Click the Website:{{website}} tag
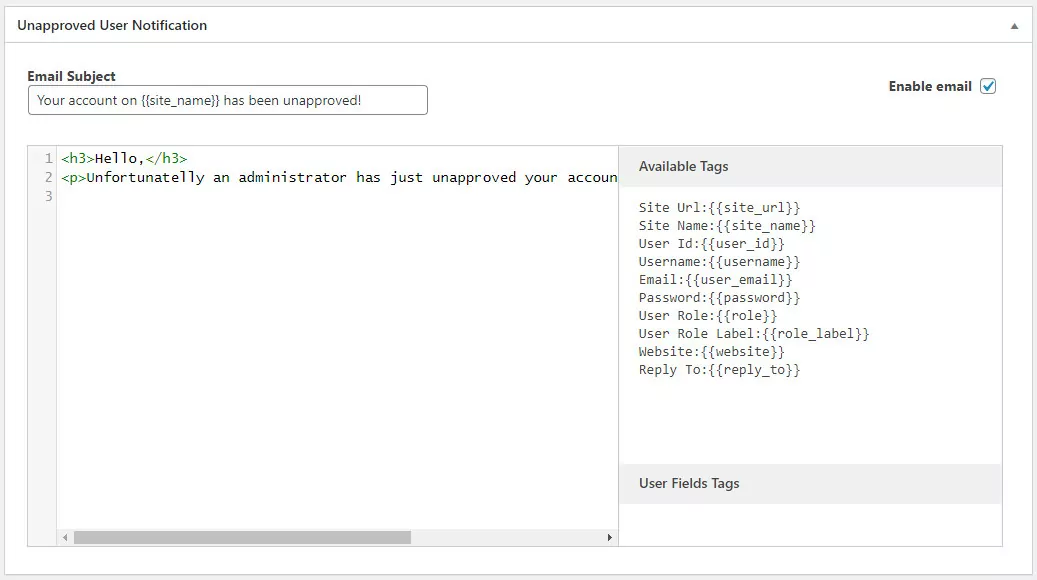1037x580 pixels. click(x=712, y=352)
